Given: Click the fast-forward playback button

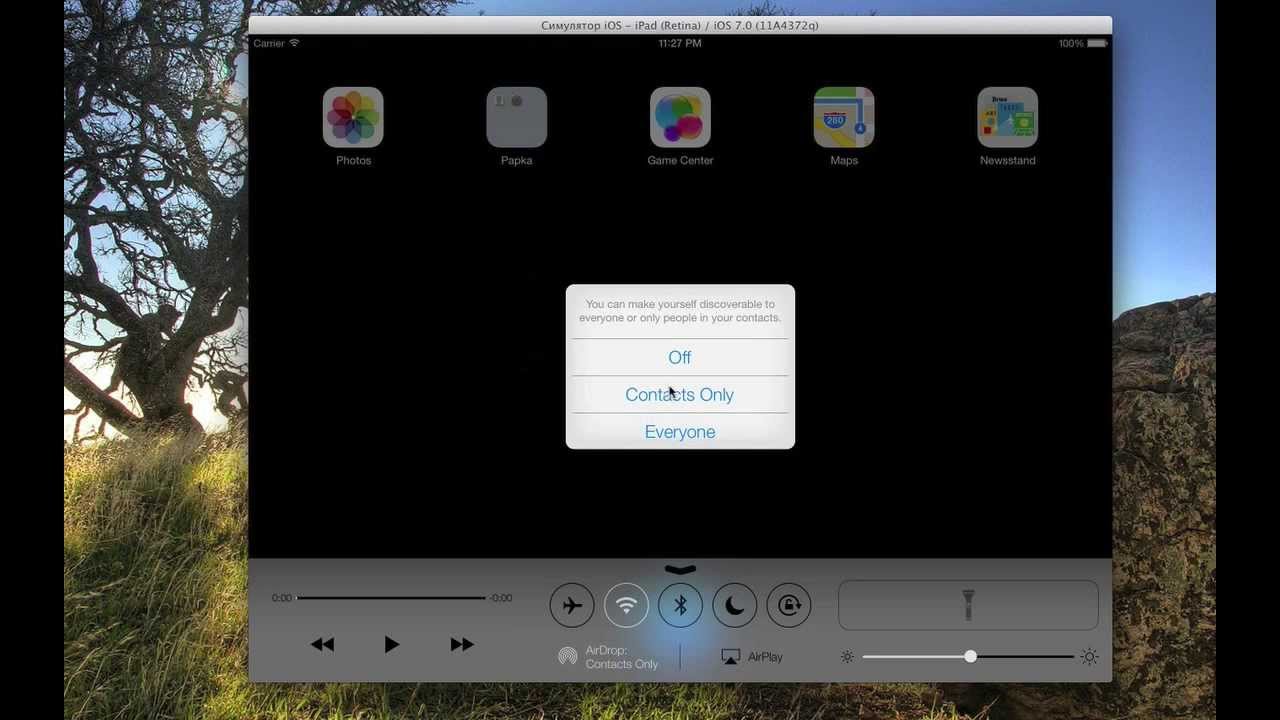Looking at the screenshot, I should 461,645.
